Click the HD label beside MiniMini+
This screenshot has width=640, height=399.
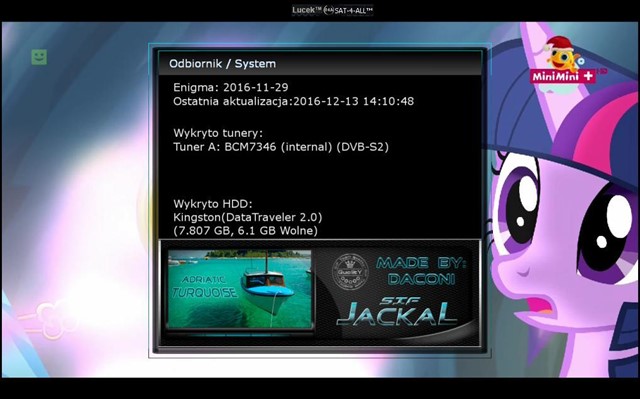tap(602, 71)
